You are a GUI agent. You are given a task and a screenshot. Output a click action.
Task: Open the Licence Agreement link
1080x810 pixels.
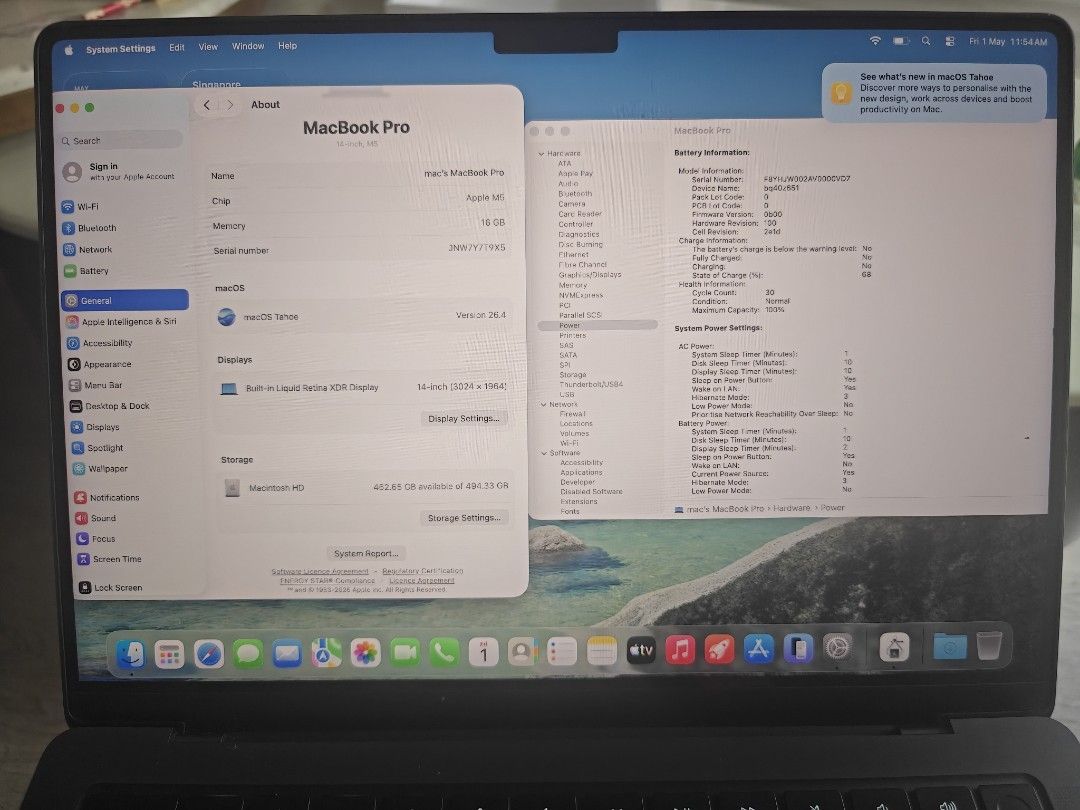coord(422,580)
